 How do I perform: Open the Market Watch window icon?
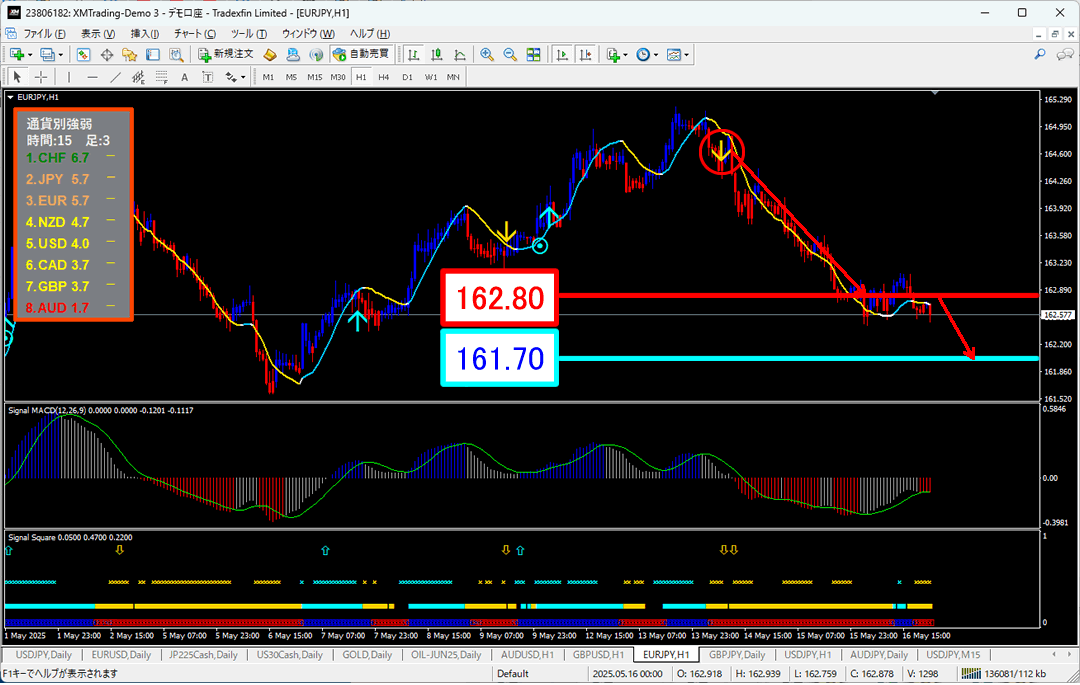click(83, 54)
